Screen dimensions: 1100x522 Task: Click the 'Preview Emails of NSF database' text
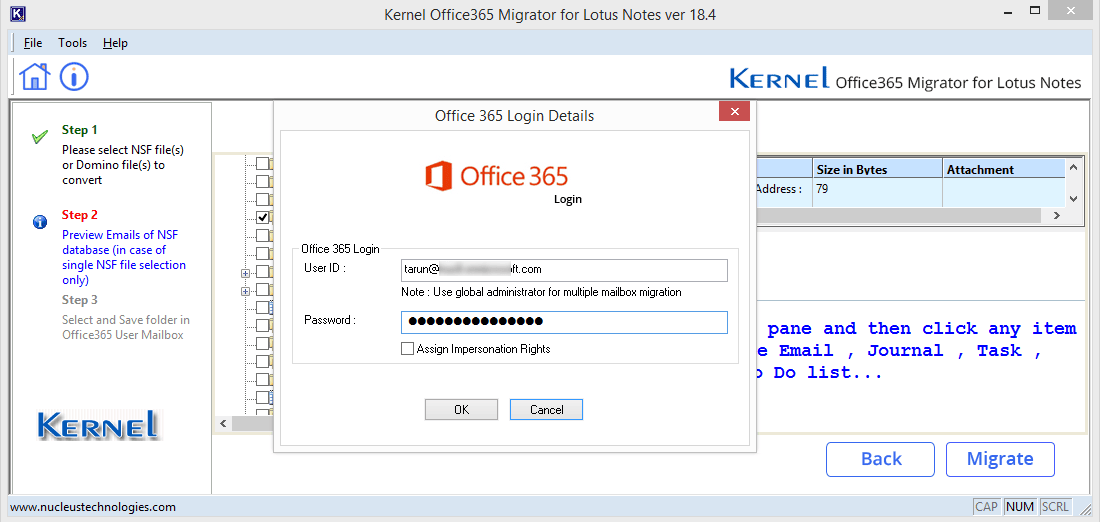pyautogui.click(x=124, y=257)
